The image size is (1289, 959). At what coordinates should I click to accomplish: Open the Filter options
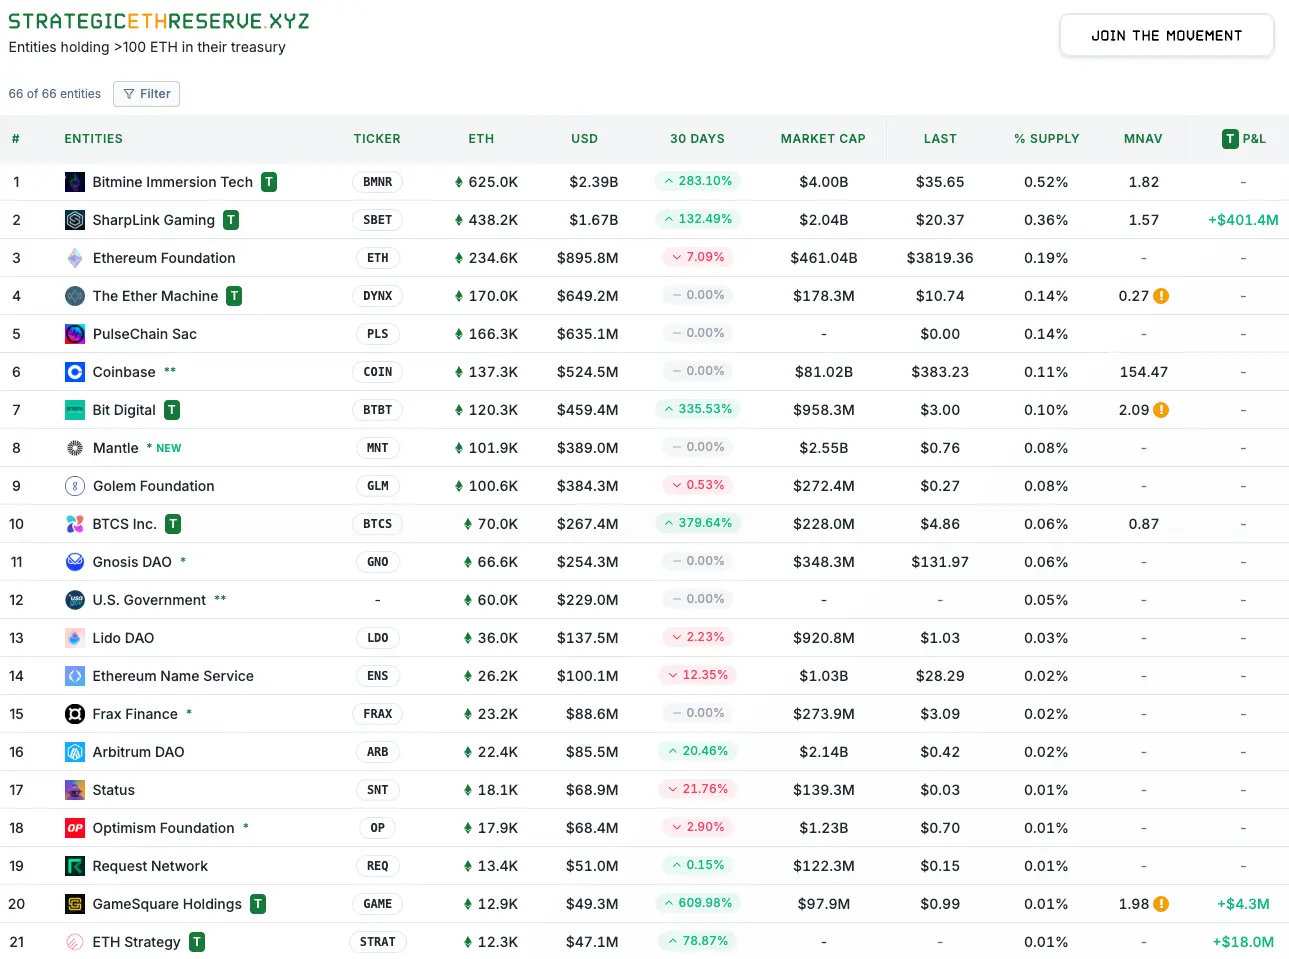click(146, 93)
